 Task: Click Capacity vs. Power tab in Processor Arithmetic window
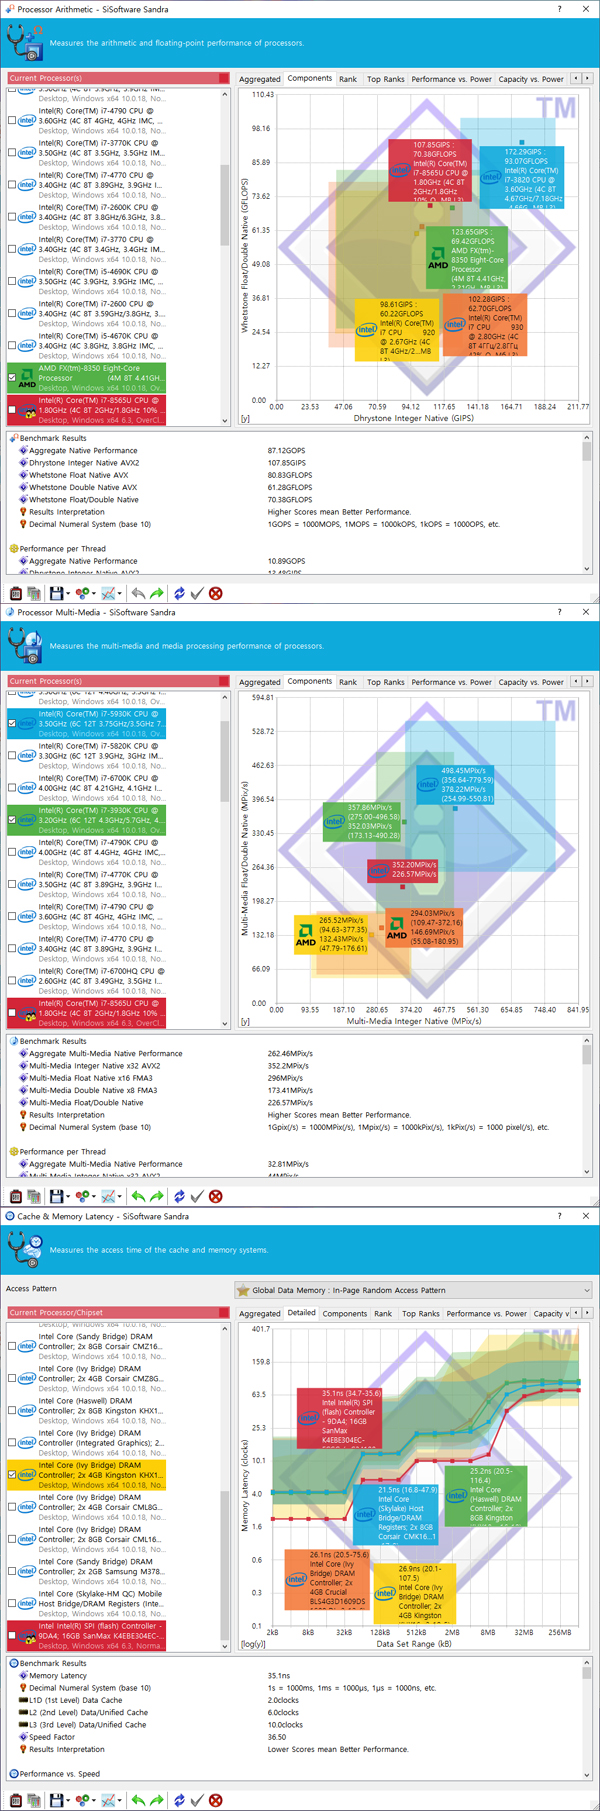[531, 79]
